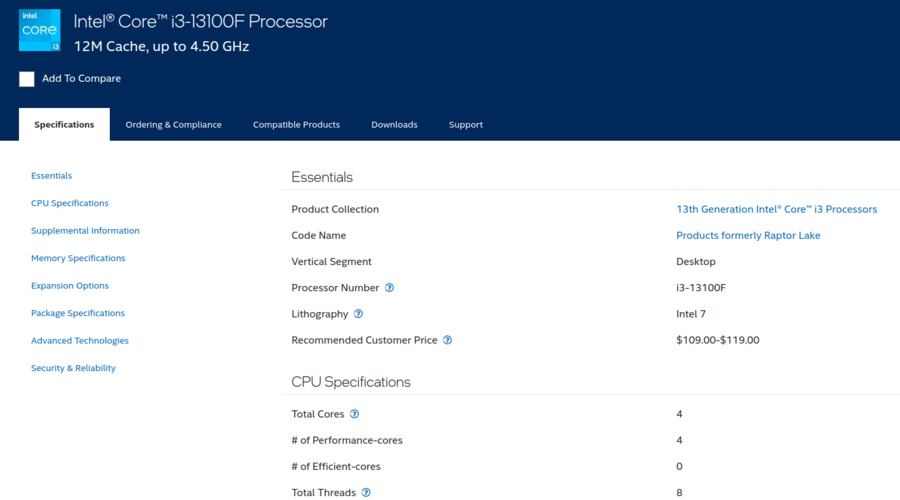Select the Support tab
The height and width of the screenshot is (500, 900).
click(466, 125)
